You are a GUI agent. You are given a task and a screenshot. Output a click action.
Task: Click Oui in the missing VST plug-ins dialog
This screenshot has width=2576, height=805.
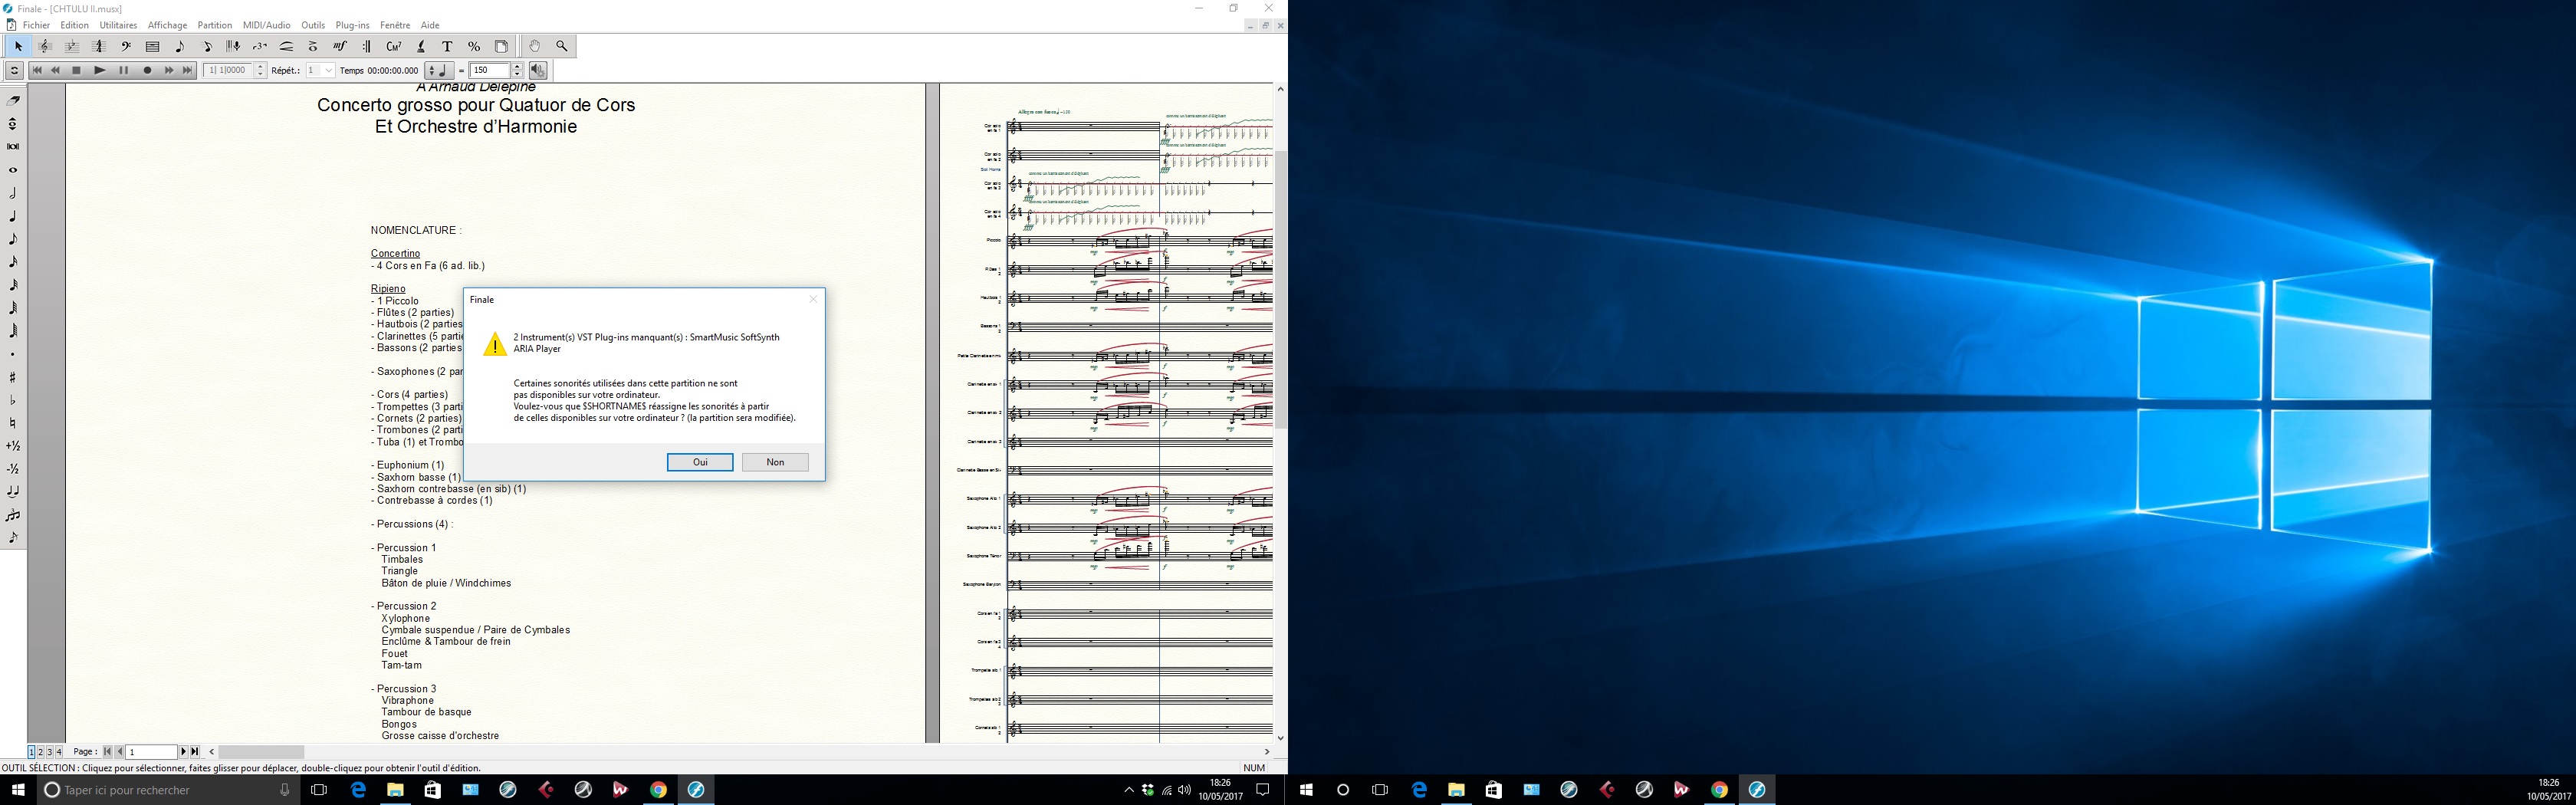point(700,462)
